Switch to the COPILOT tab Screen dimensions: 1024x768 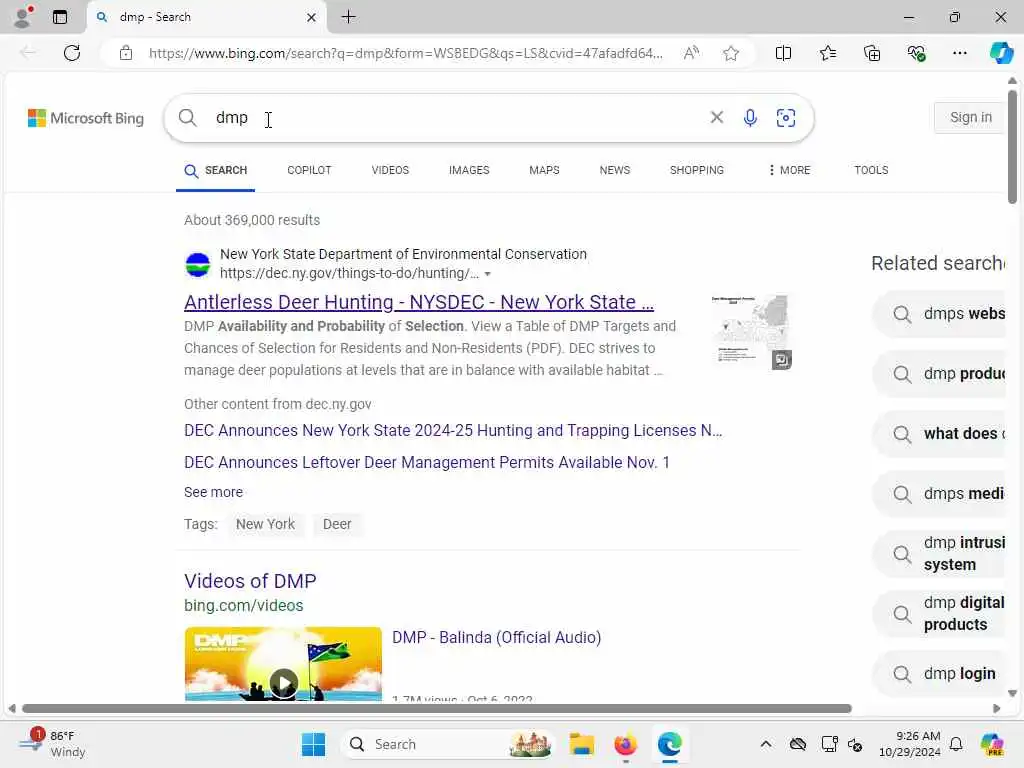pyautogui.click(x=309, y=170)
